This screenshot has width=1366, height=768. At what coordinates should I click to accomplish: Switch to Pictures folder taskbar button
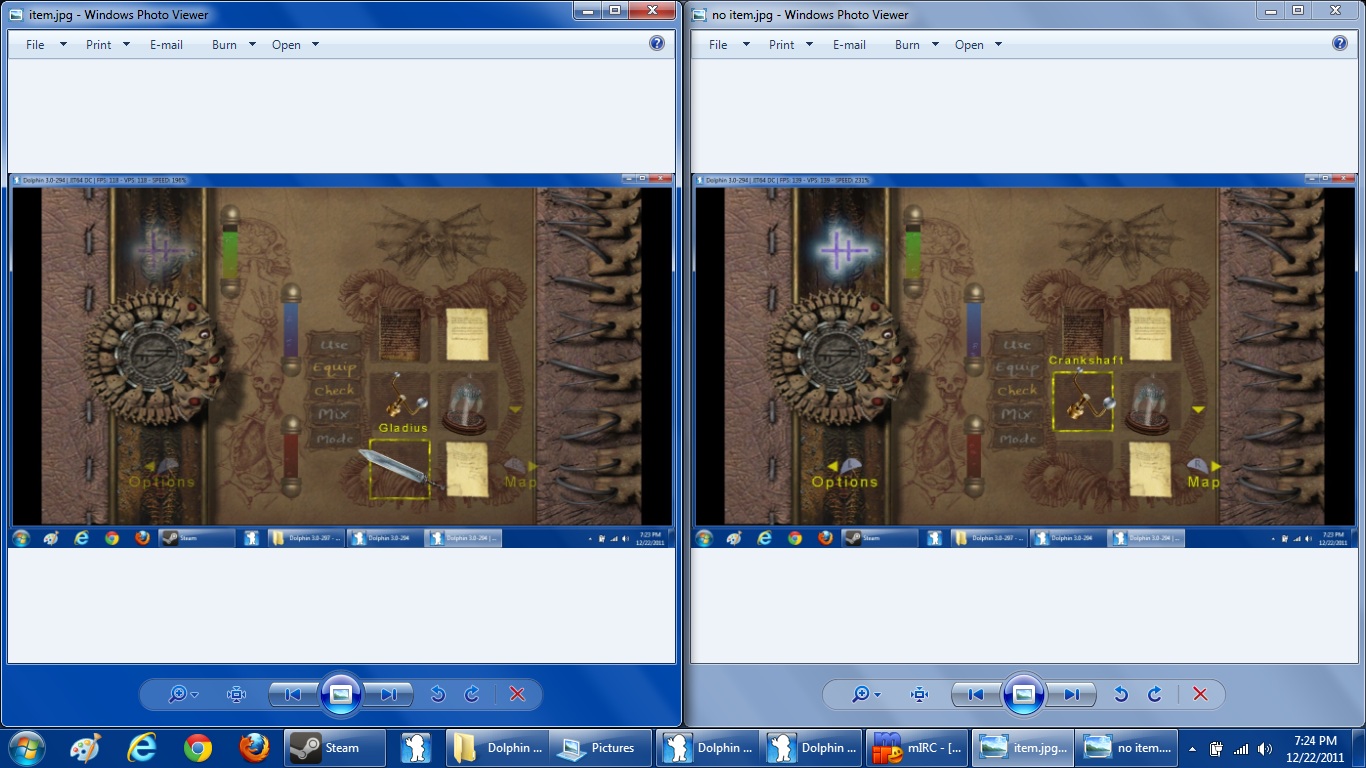601,747
